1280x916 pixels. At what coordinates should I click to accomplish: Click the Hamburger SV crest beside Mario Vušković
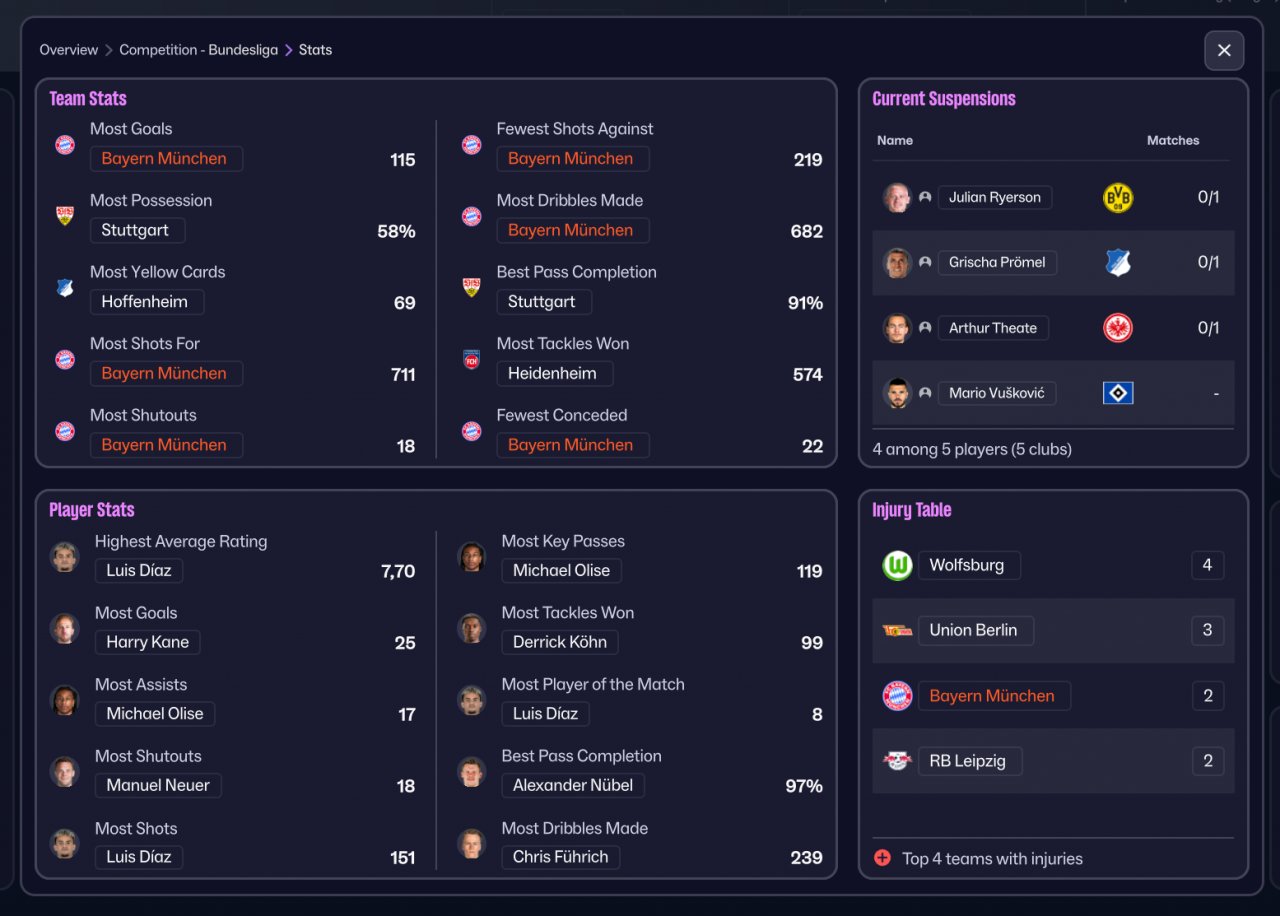pos(1117,393)
